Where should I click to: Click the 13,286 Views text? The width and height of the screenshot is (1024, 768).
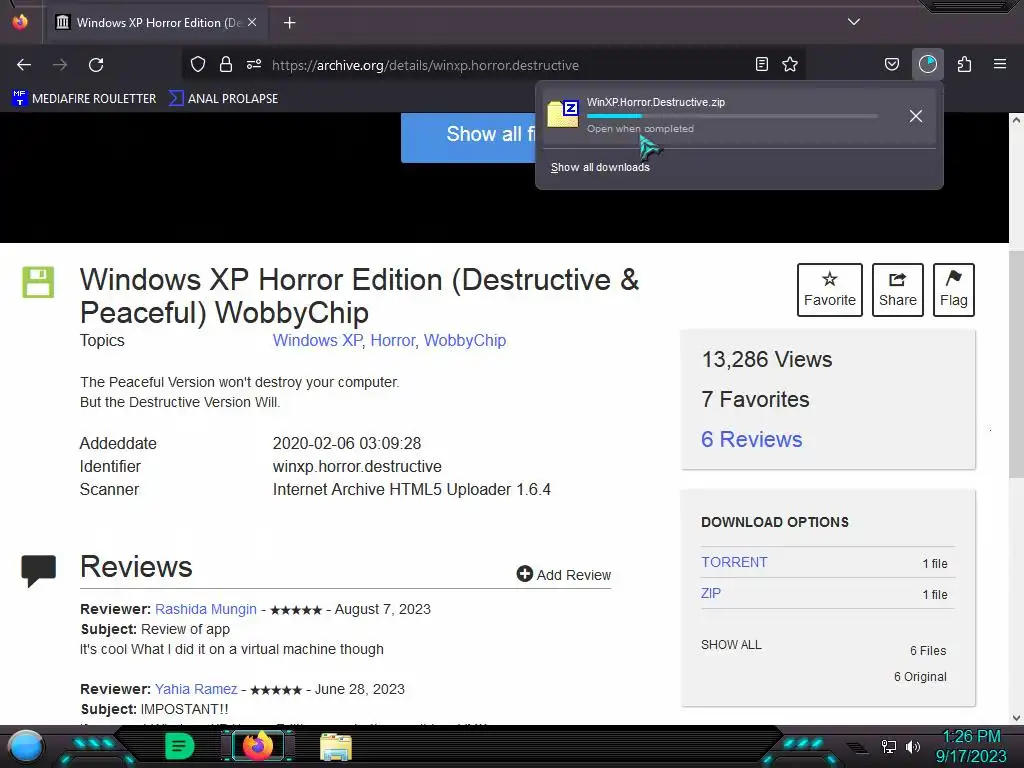point(767,359)
